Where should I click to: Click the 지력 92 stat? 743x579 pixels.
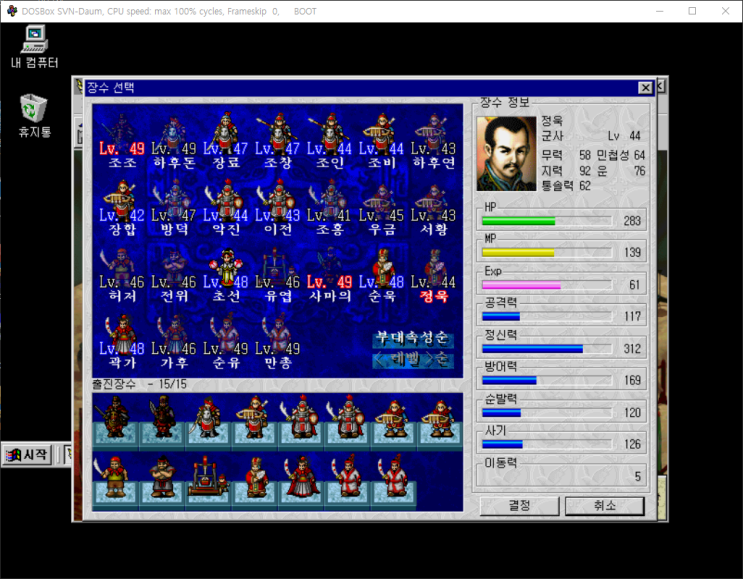click(566, 171)
